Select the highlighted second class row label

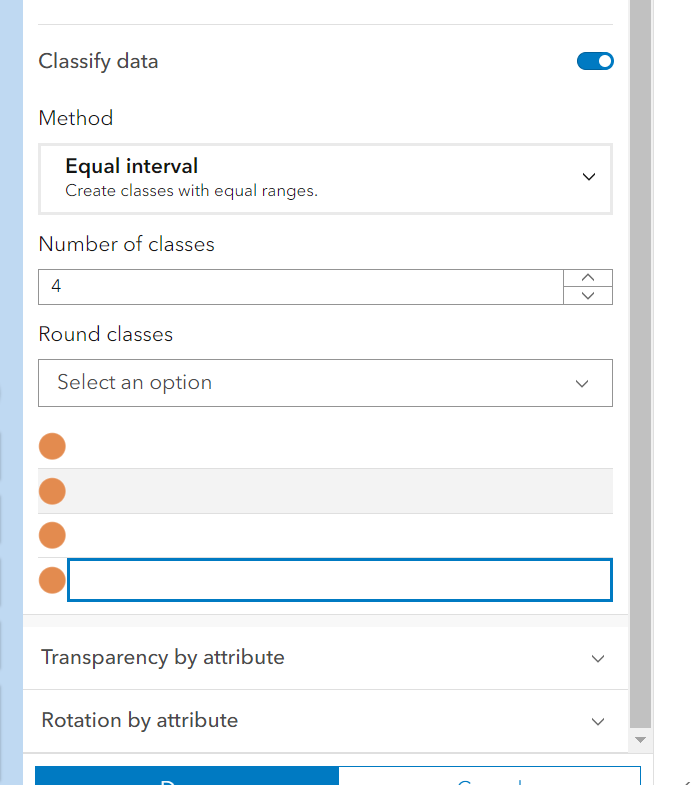coord(339,491)
